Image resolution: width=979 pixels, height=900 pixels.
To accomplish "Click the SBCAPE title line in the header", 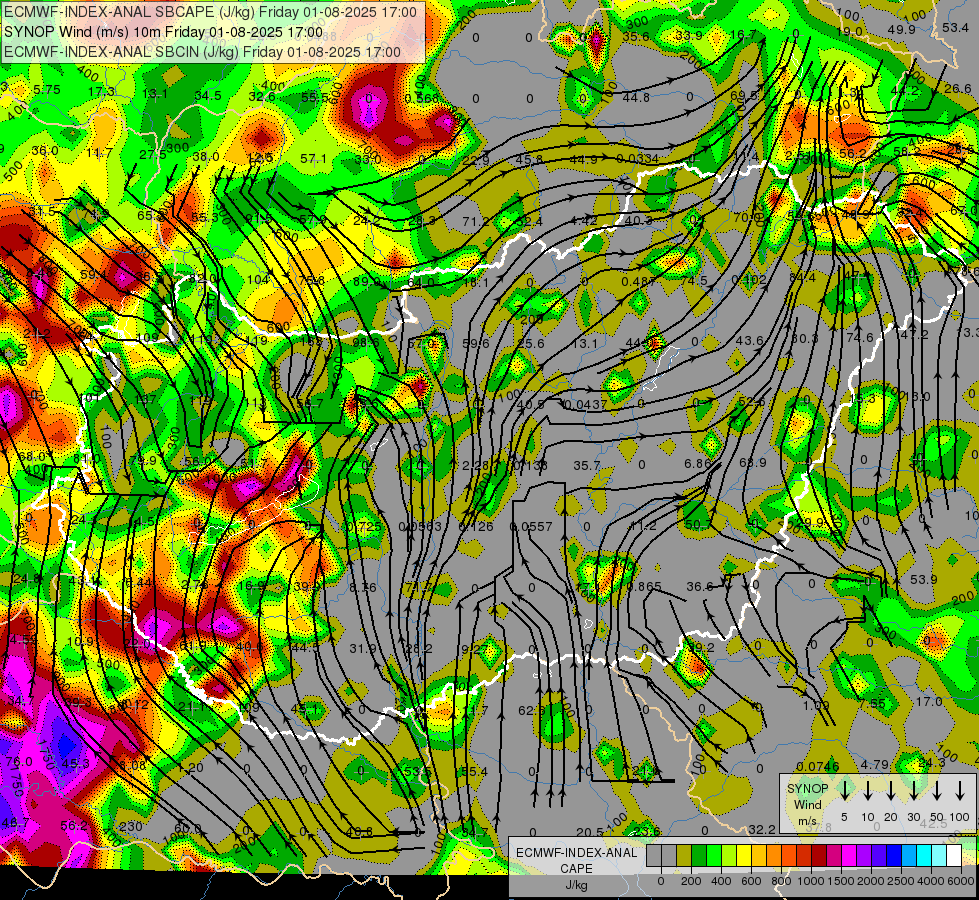I will [210, 12].
